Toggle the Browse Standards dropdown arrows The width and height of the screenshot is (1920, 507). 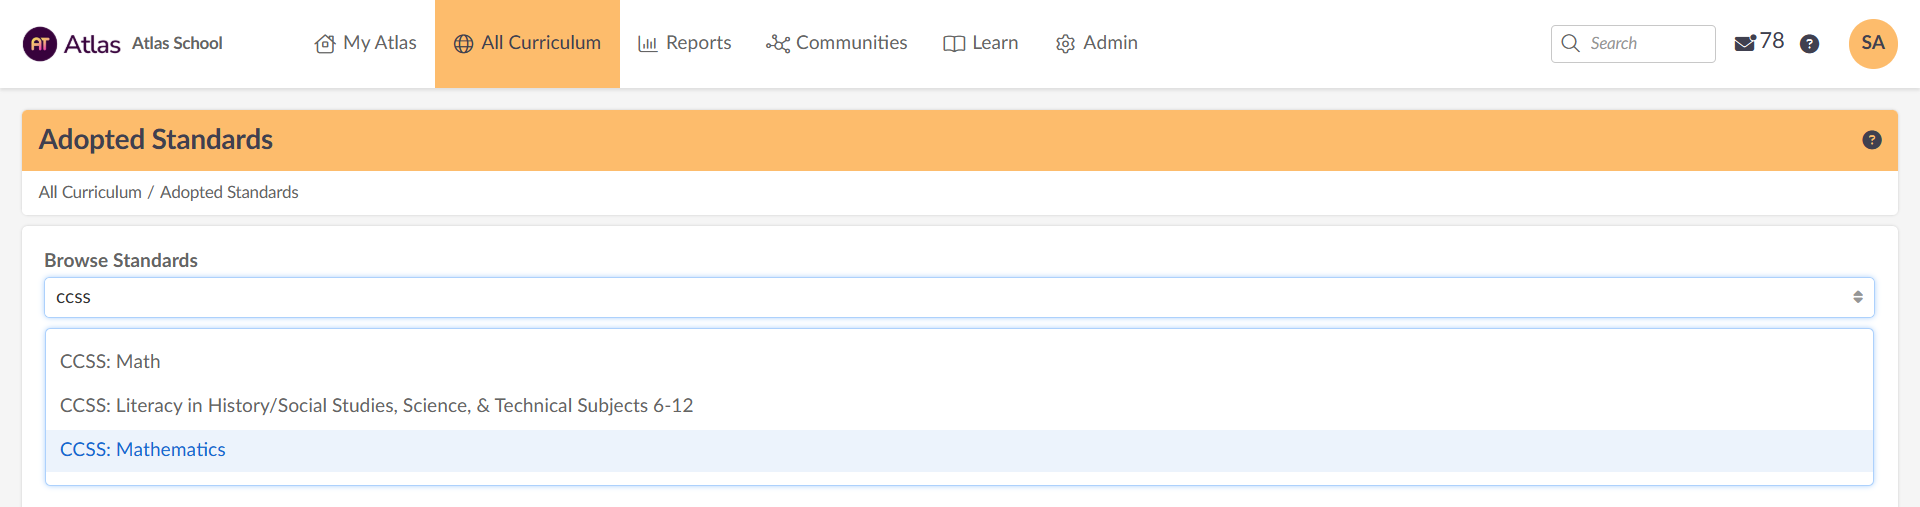(1857, 297)
